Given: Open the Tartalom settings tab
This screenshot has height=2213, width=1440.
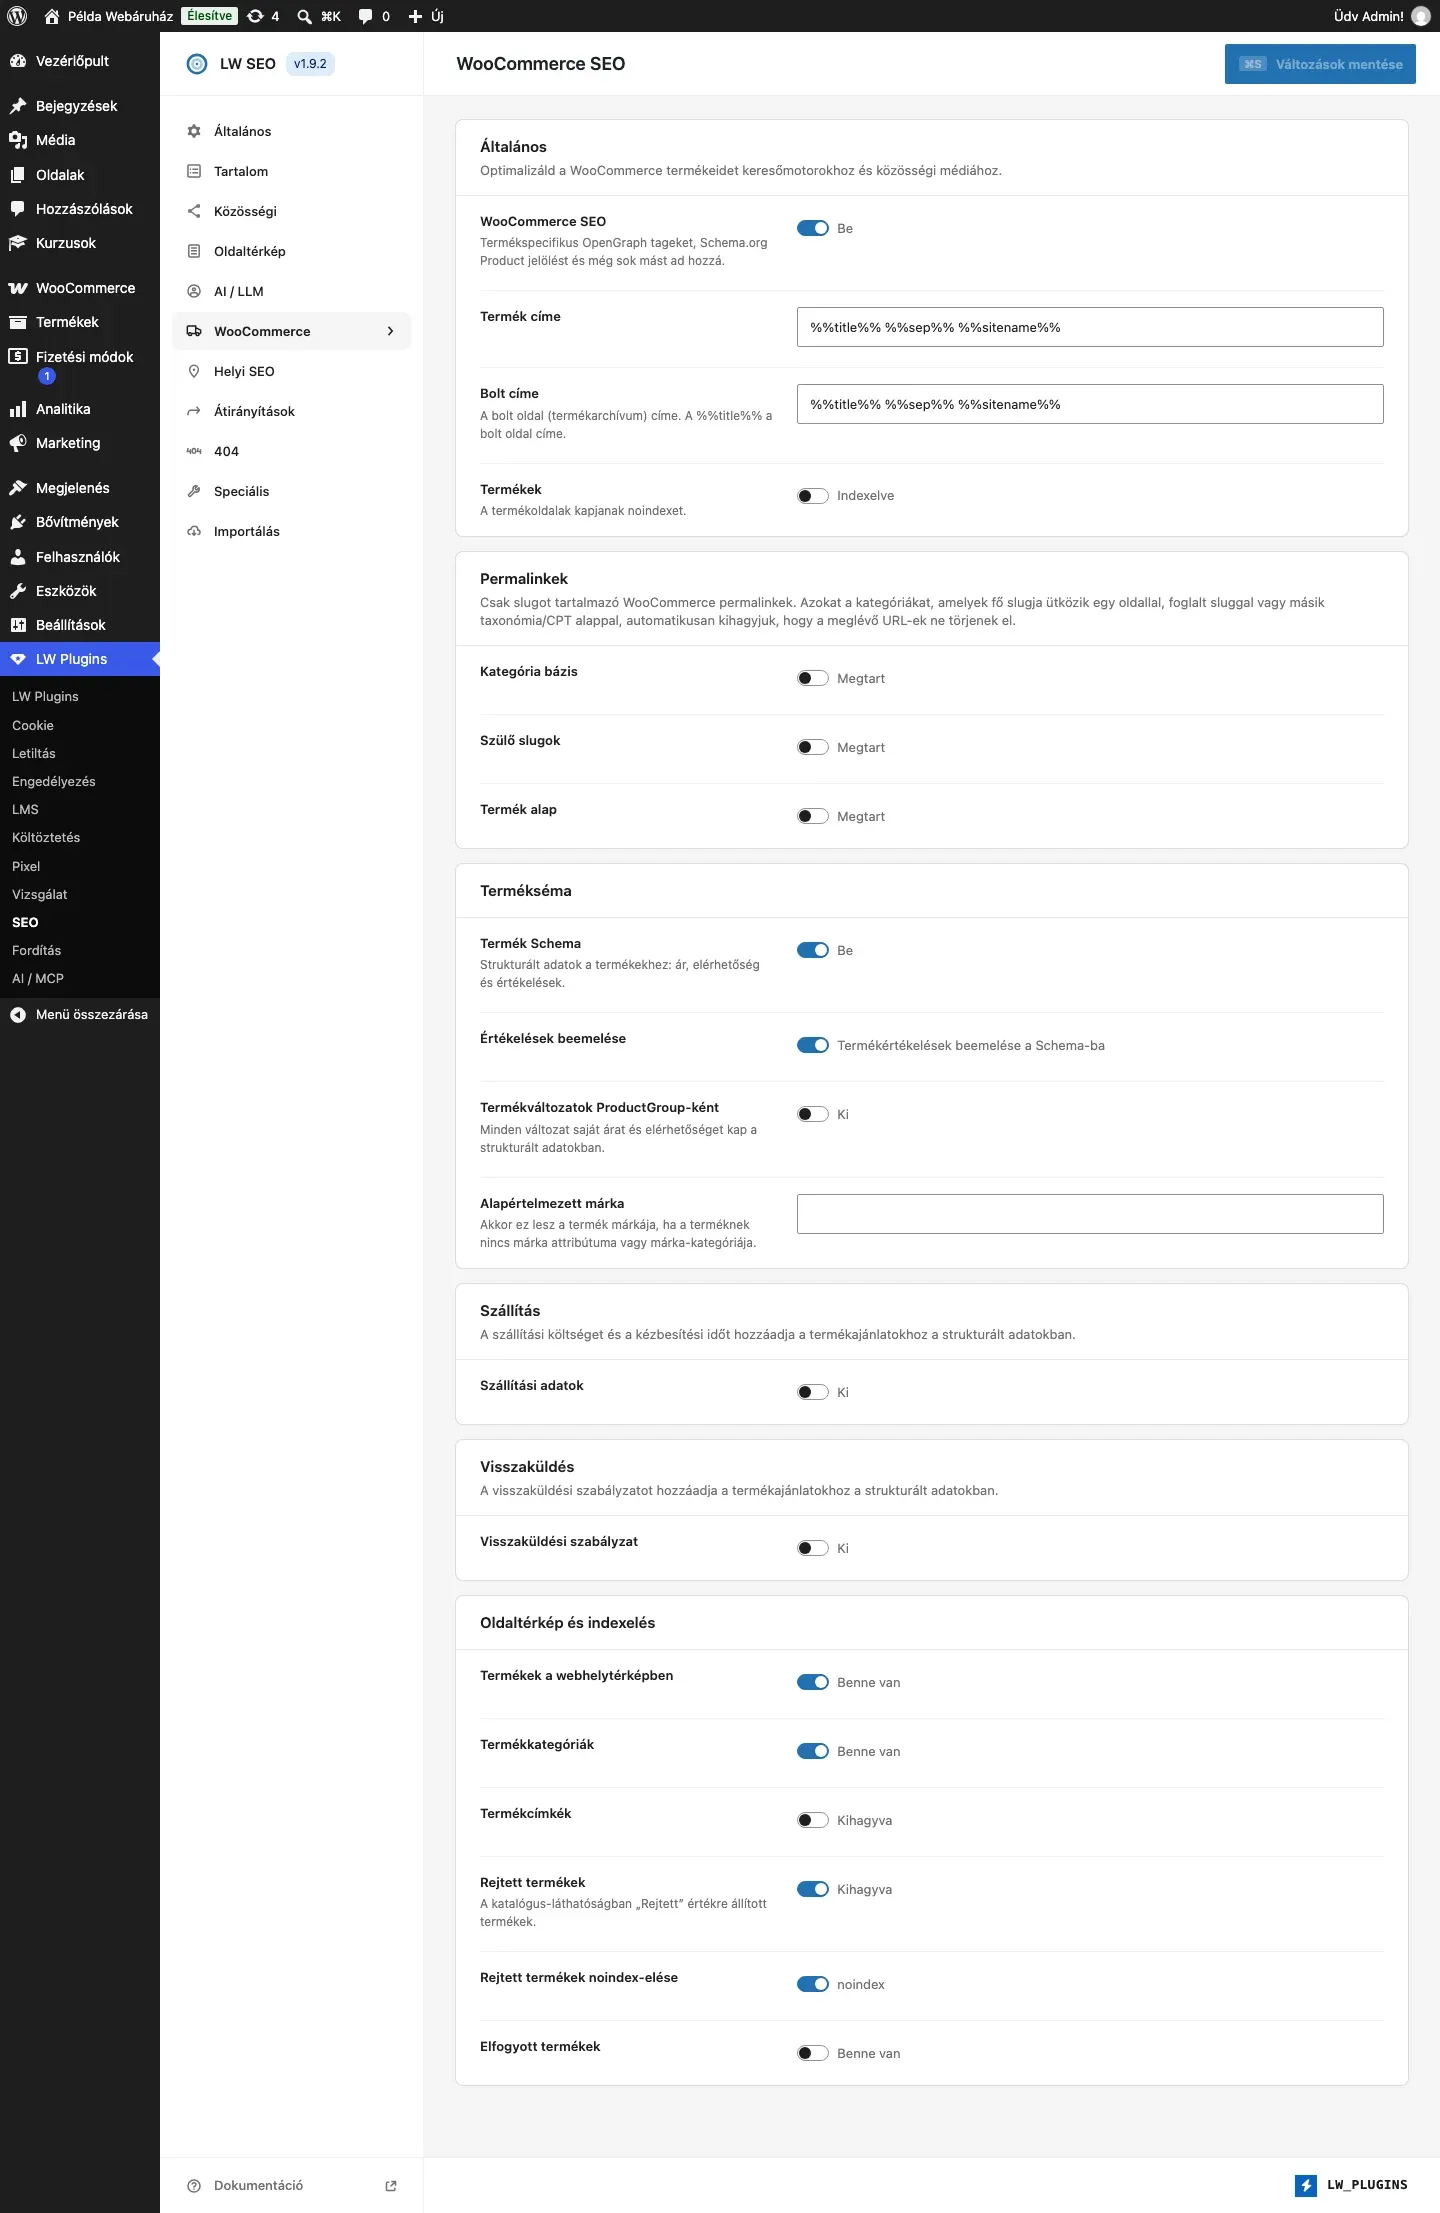Looking at the screenshot, I should 292,171.
